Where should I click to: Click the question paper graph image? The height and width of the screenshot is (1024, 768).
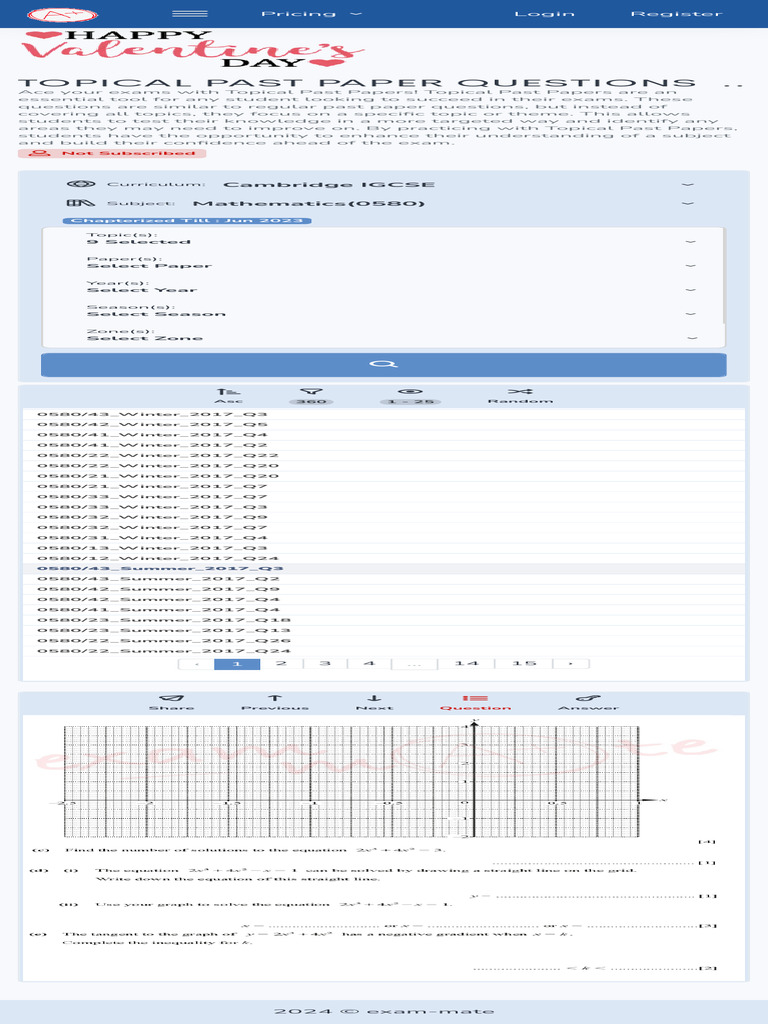384,847
